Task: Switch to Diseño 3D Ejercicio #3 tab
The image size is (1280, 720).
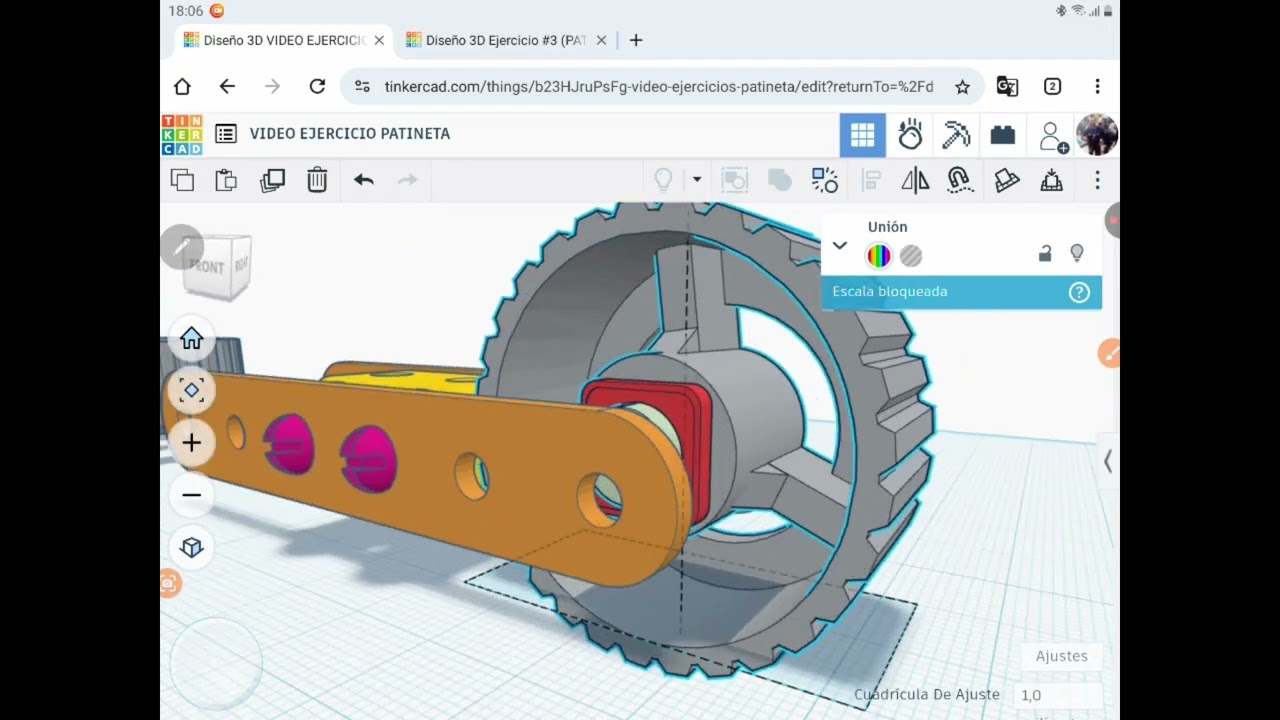Action: tap(496, 40)
